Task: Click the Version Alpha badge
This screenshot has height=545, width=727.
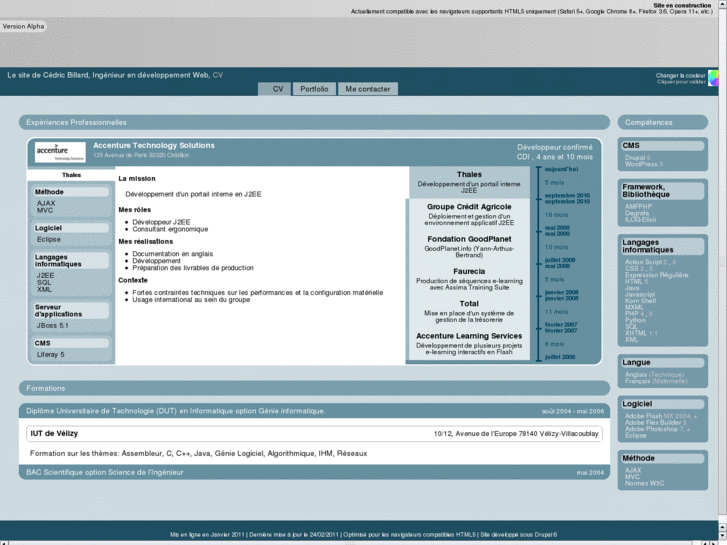Action: [x=23, y=26]
